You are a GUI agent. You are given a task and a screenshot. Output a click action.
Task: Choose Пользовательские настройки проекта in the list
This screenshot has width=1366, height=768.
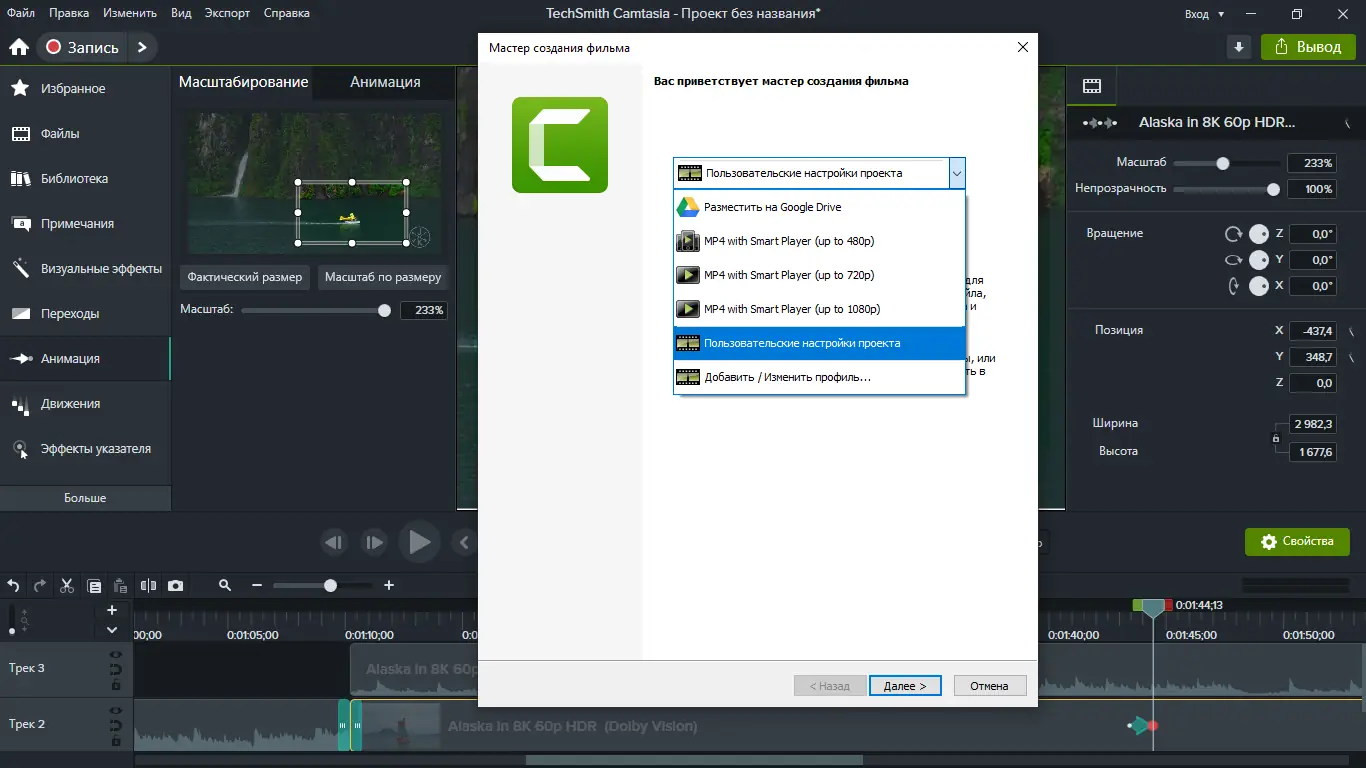[x=820, y=343]
